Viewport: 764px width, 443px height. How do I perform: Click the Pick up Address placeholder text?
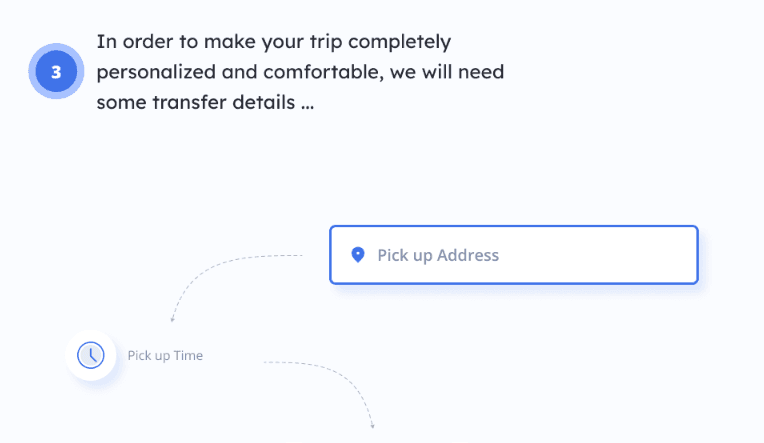tap(438, 255)
